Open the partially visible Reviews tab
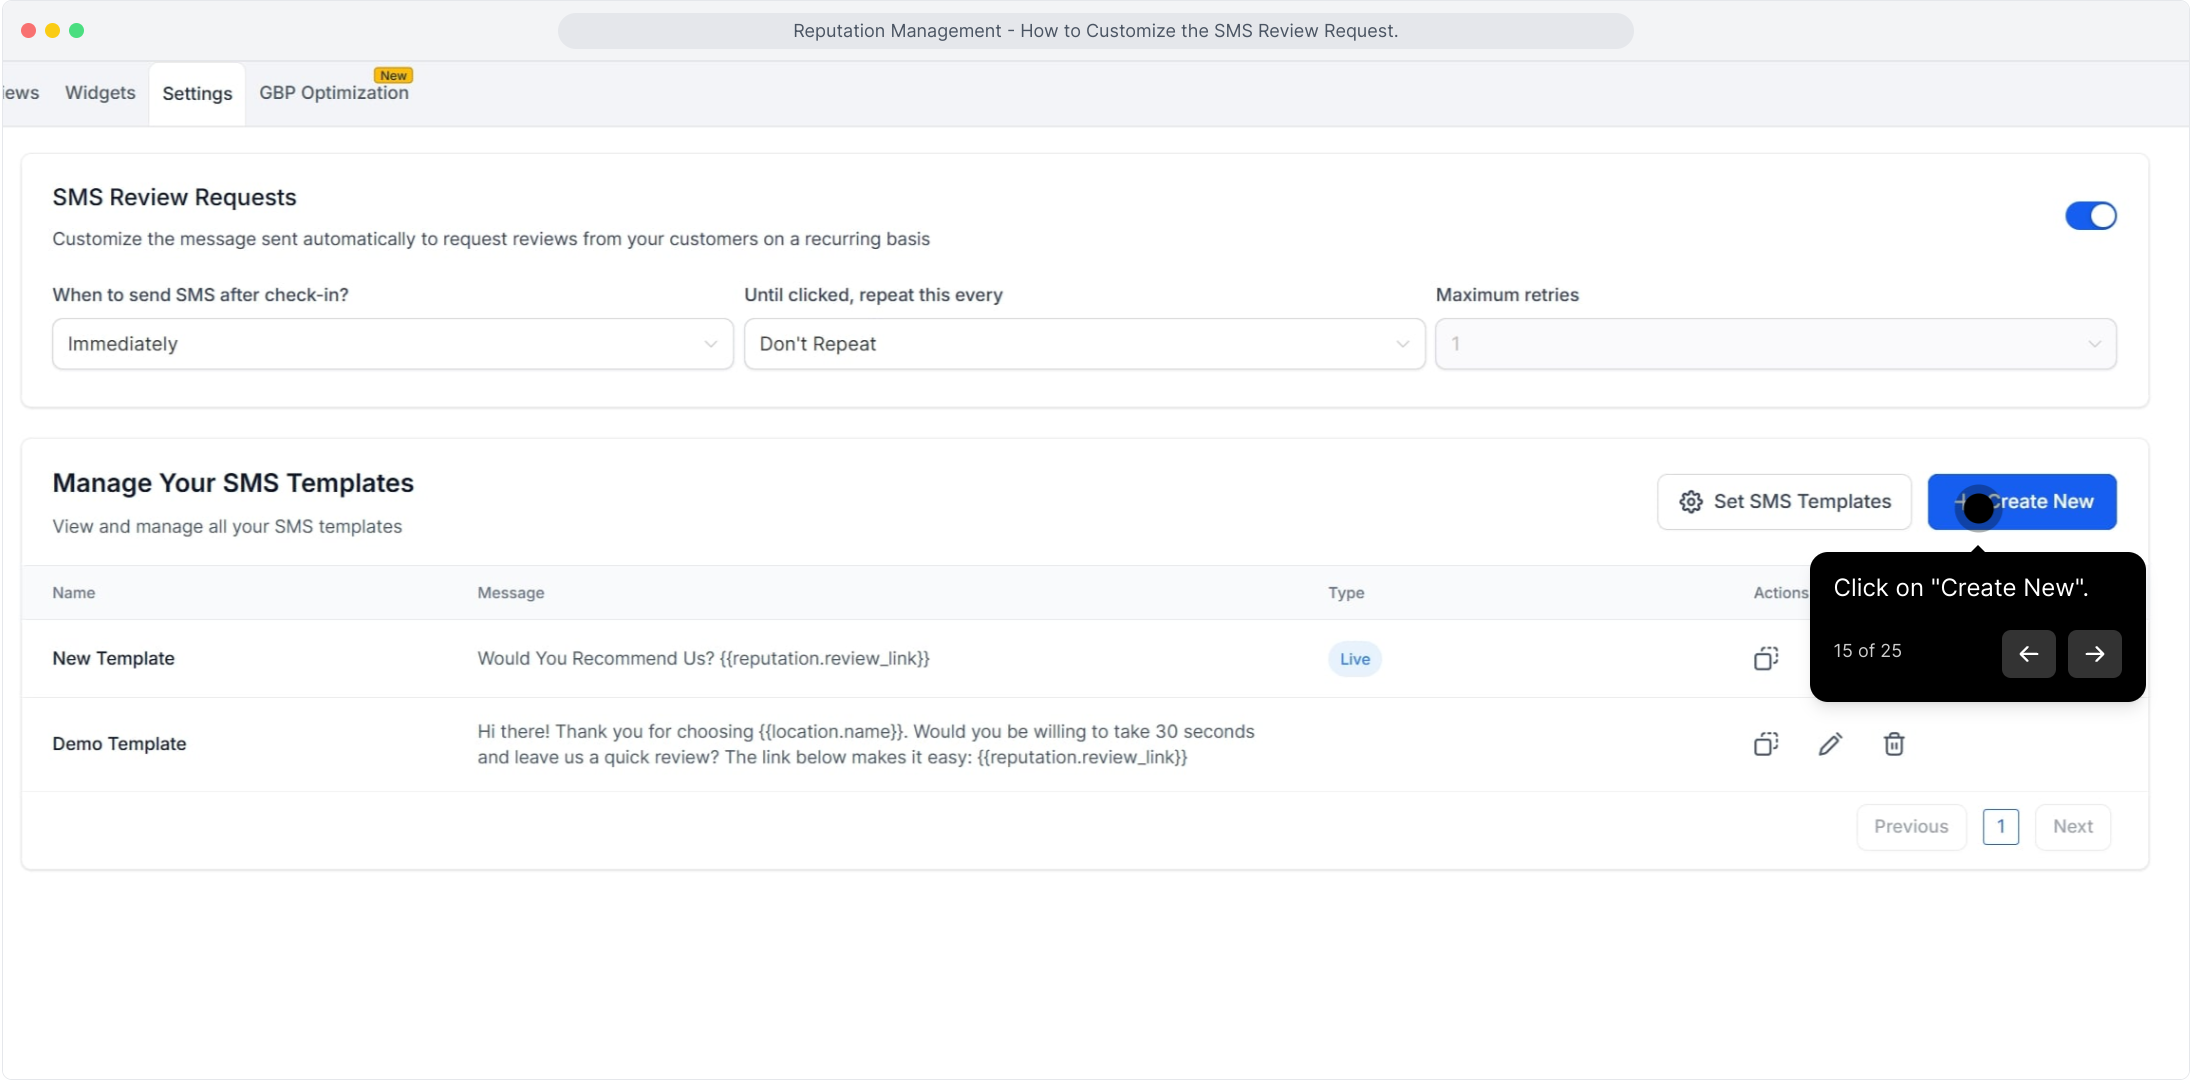The width and height of the screenshot is (2192, 1080). click(x=20, y=93)
